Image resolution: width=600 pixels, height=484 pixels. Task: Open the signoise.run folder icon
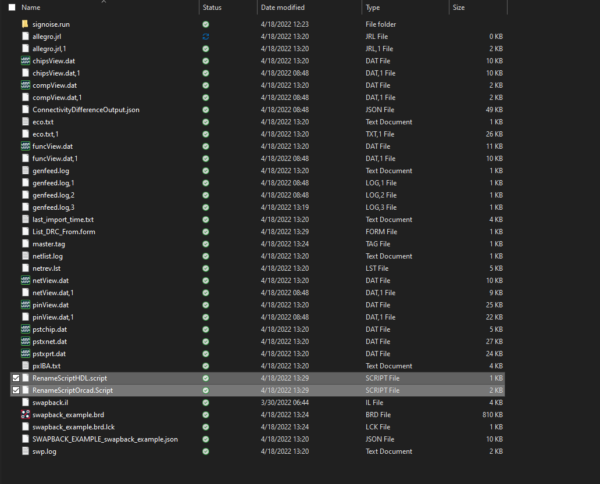(25, 23)
